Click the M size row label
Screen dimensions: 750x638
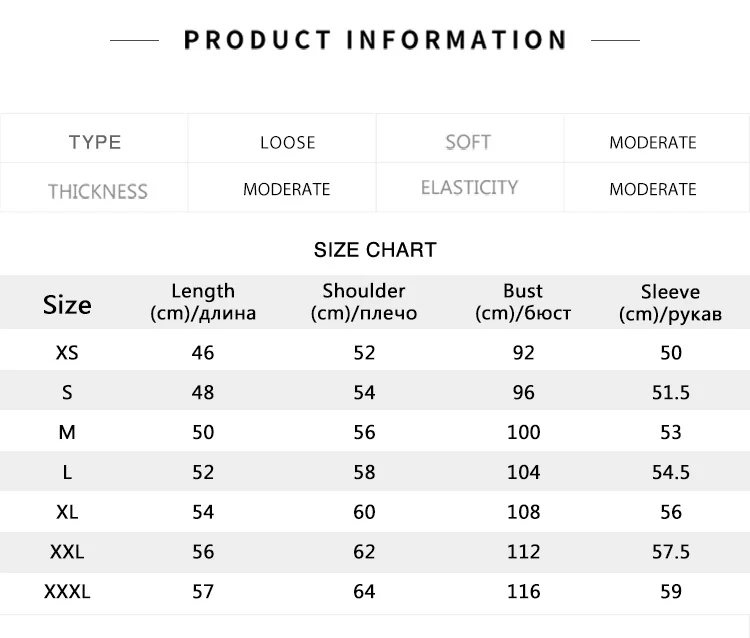[67, 432]
